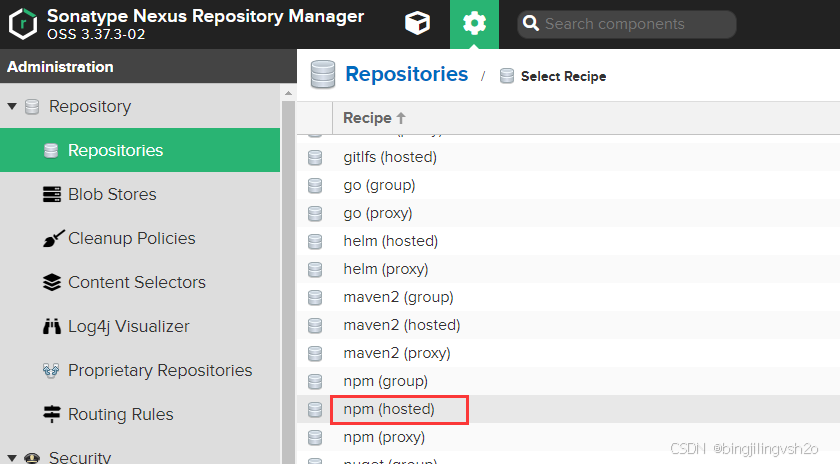Click the helm (proxy) row icon

pyautogui.click(x=315, y=269)
